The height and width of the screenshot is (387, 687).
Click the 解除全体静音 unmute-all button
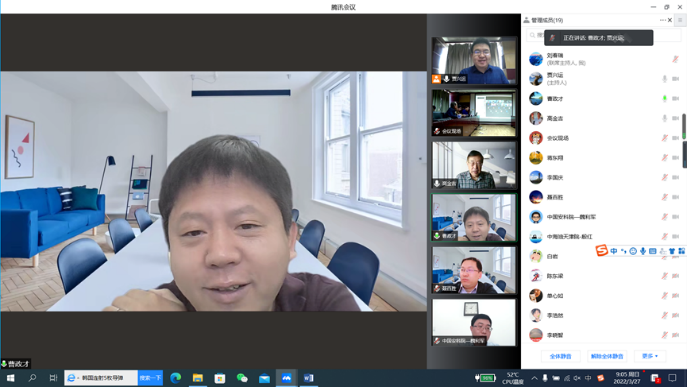(607, 356)
